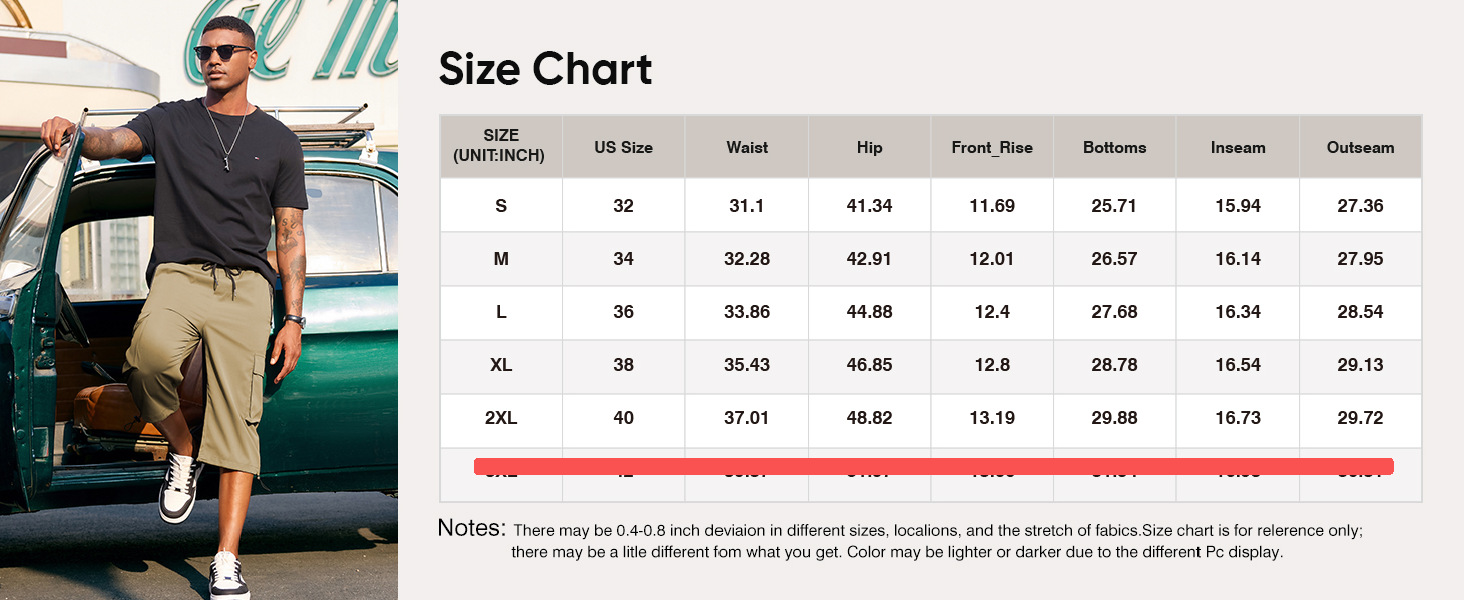This screenshot has width=1464, height=600.
Task: Click the S size row label
Action: pyautogui.click(x=501, y=206)
